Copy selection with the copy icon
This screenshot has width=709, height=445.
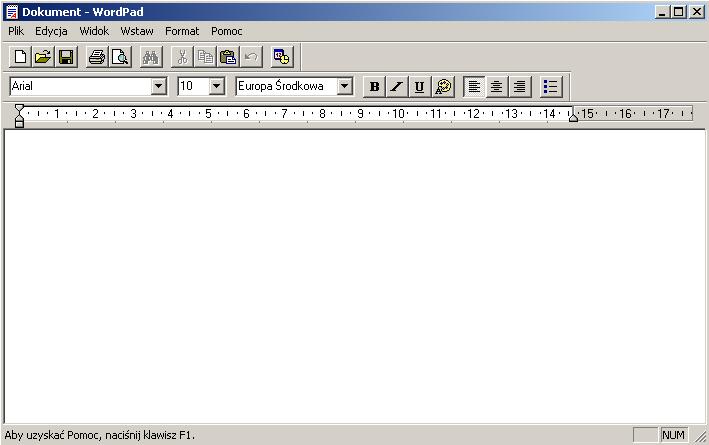[x=205, y=57]
